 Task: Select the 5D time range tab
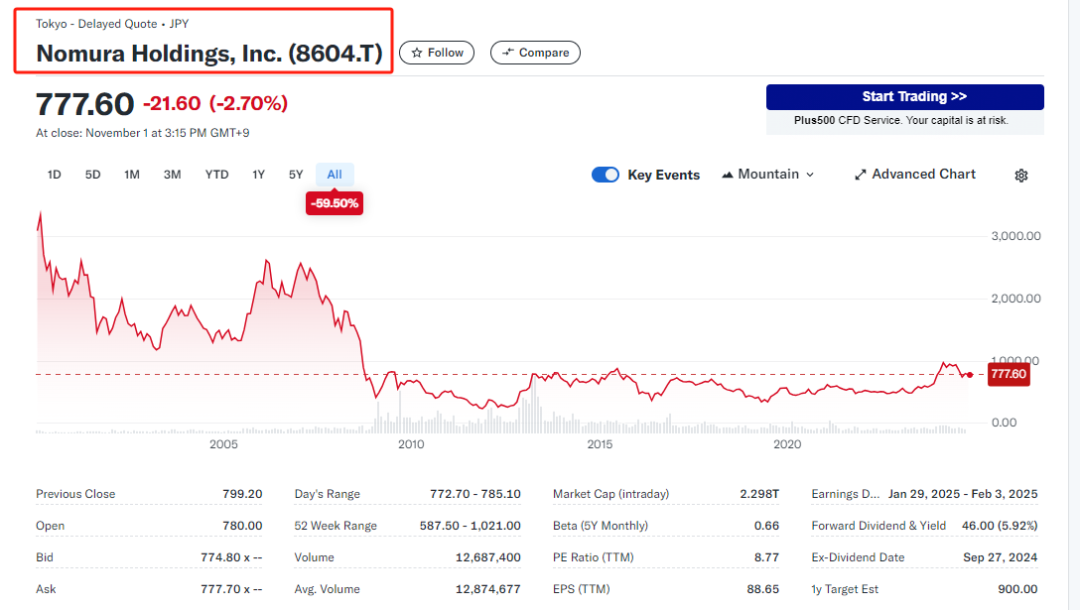(x=93, y=175)
